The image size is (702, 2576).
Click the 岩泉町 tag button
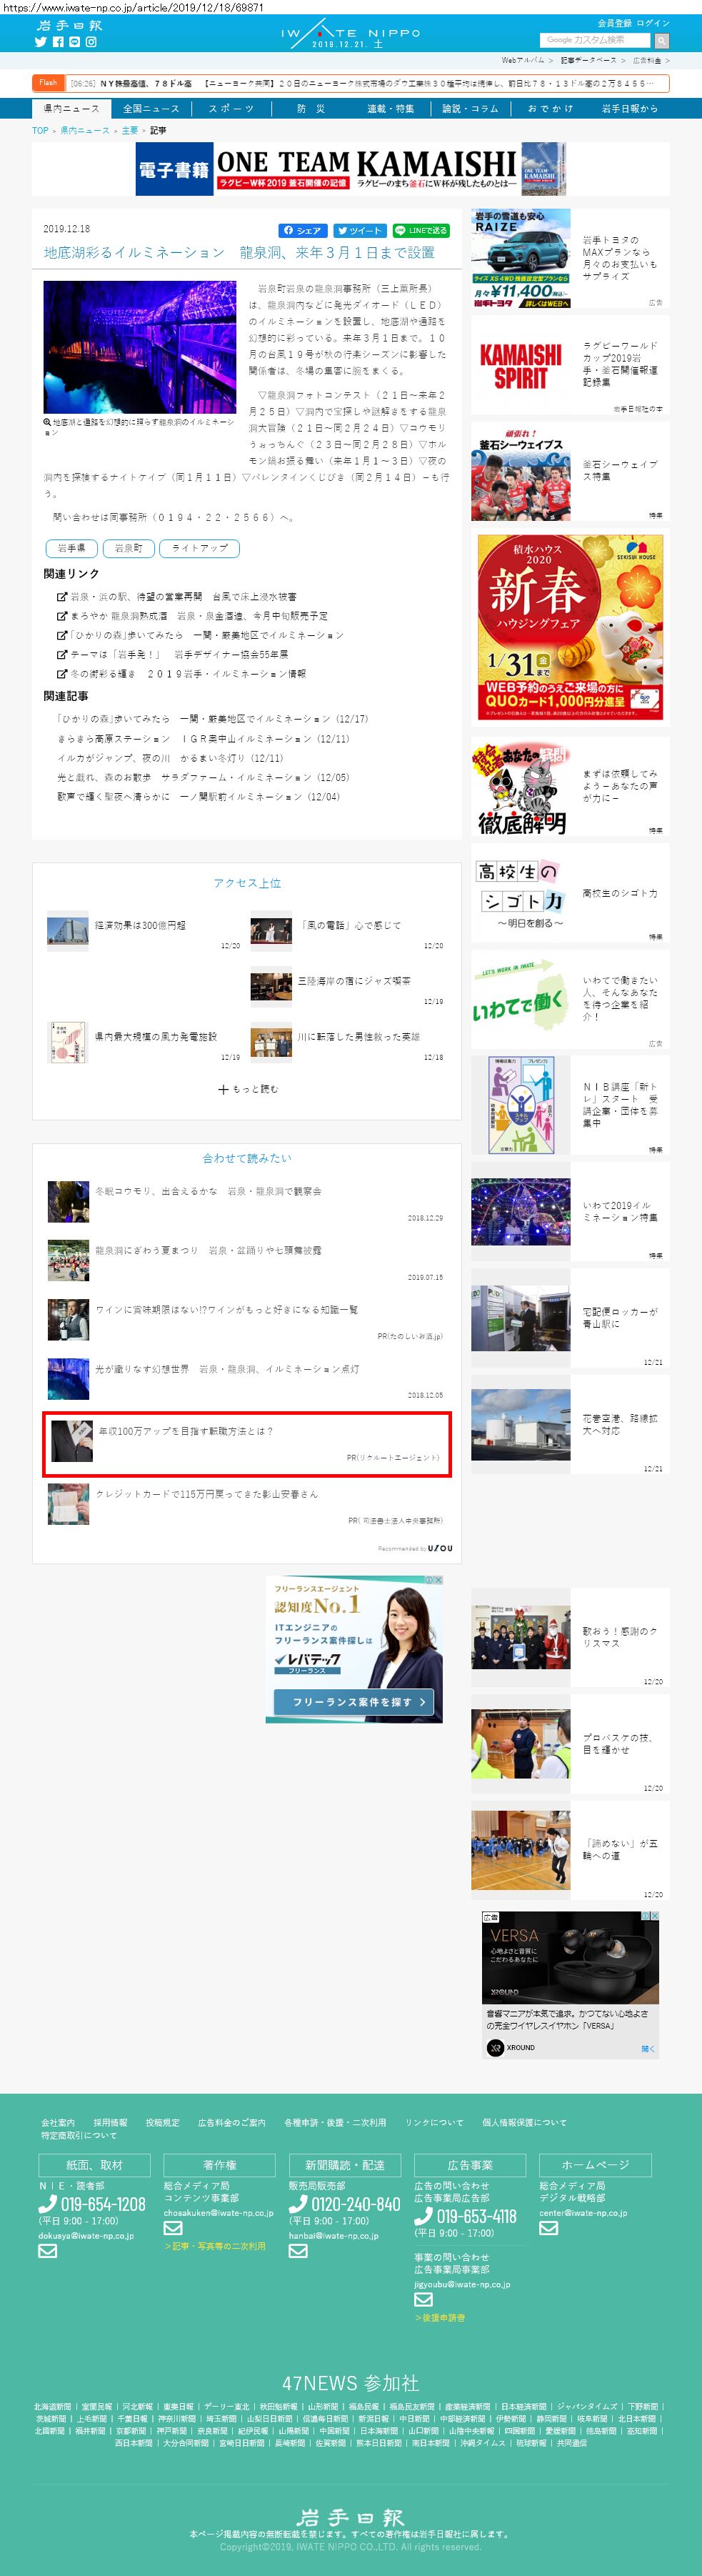tap(128, 548)
